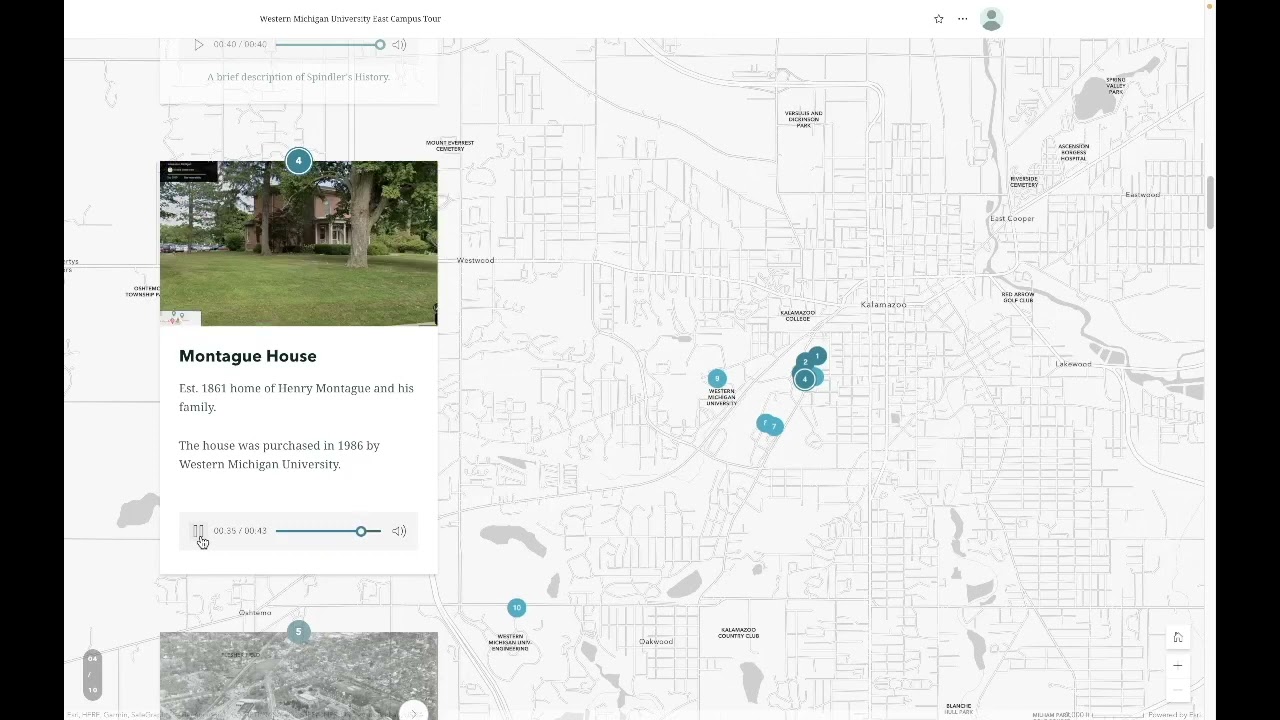Click the Western Michigan University map label
Viewport: 1280px width, 720px height.
pos(721,397)
